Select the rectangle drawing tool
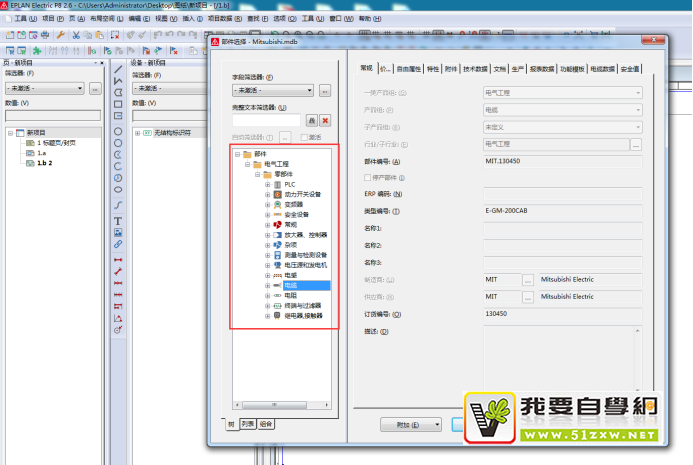The width and height of the screenshot is (693, 465). click(x=118, y=105)
